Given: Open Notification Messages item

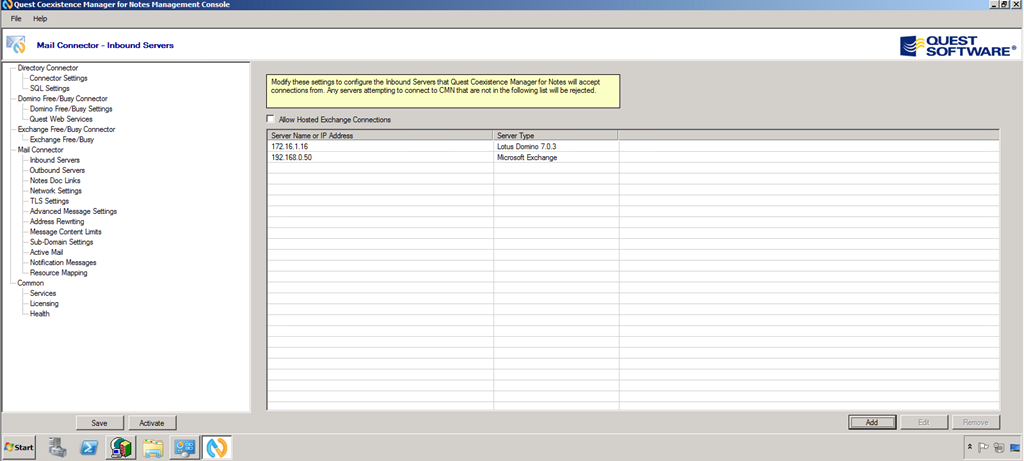Looking at the screenshot, I should (x=63, y=262).
